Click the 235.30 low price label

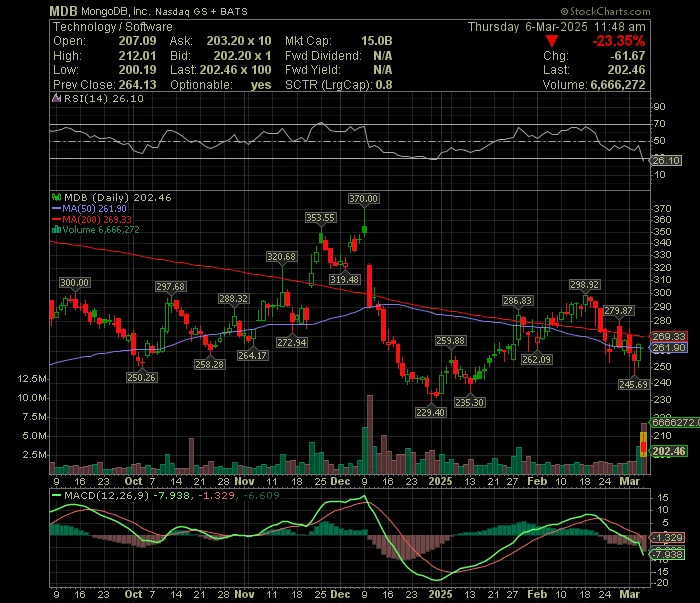[x=470, y=403]
